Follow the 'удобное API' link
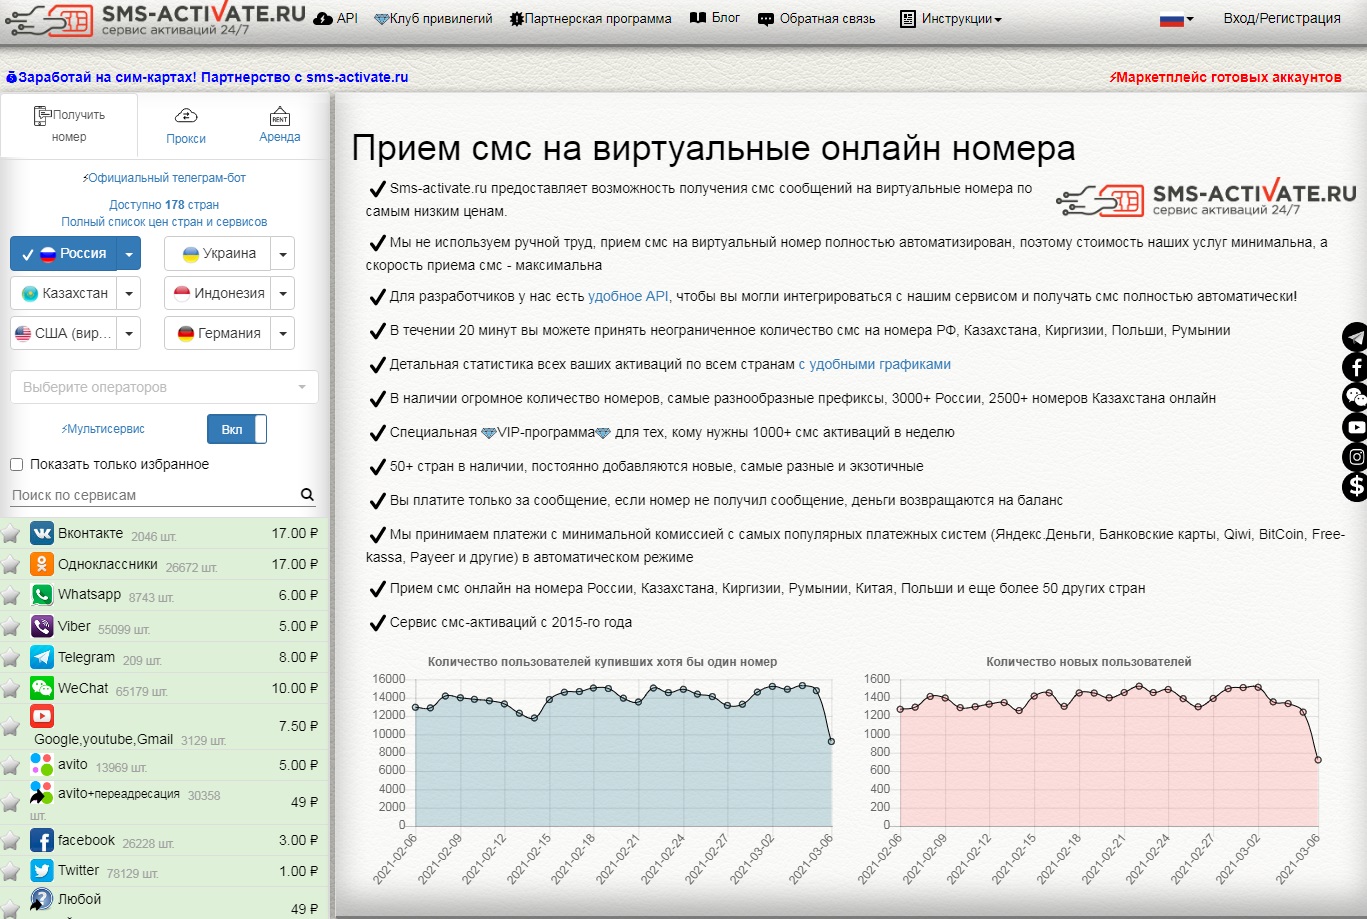 click(x=628, y=296)
